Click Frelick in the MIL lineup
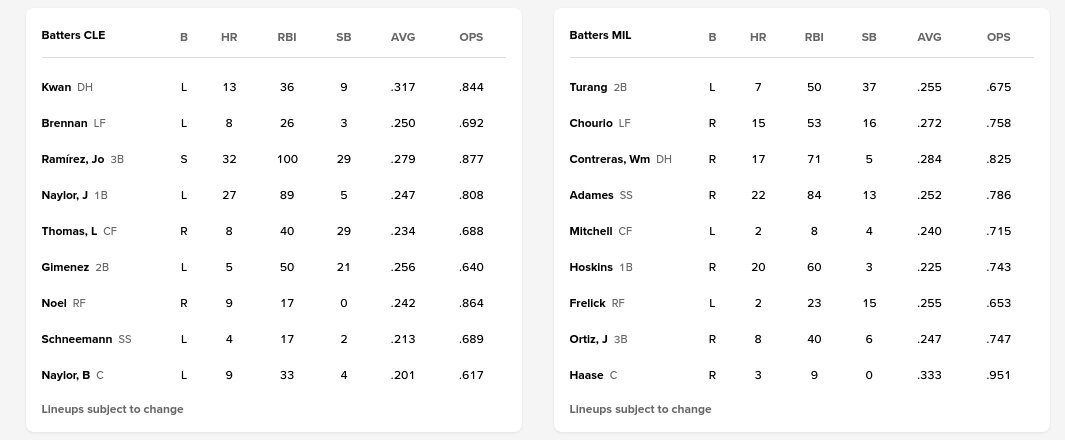1065x440 pixels. (588, 303)
